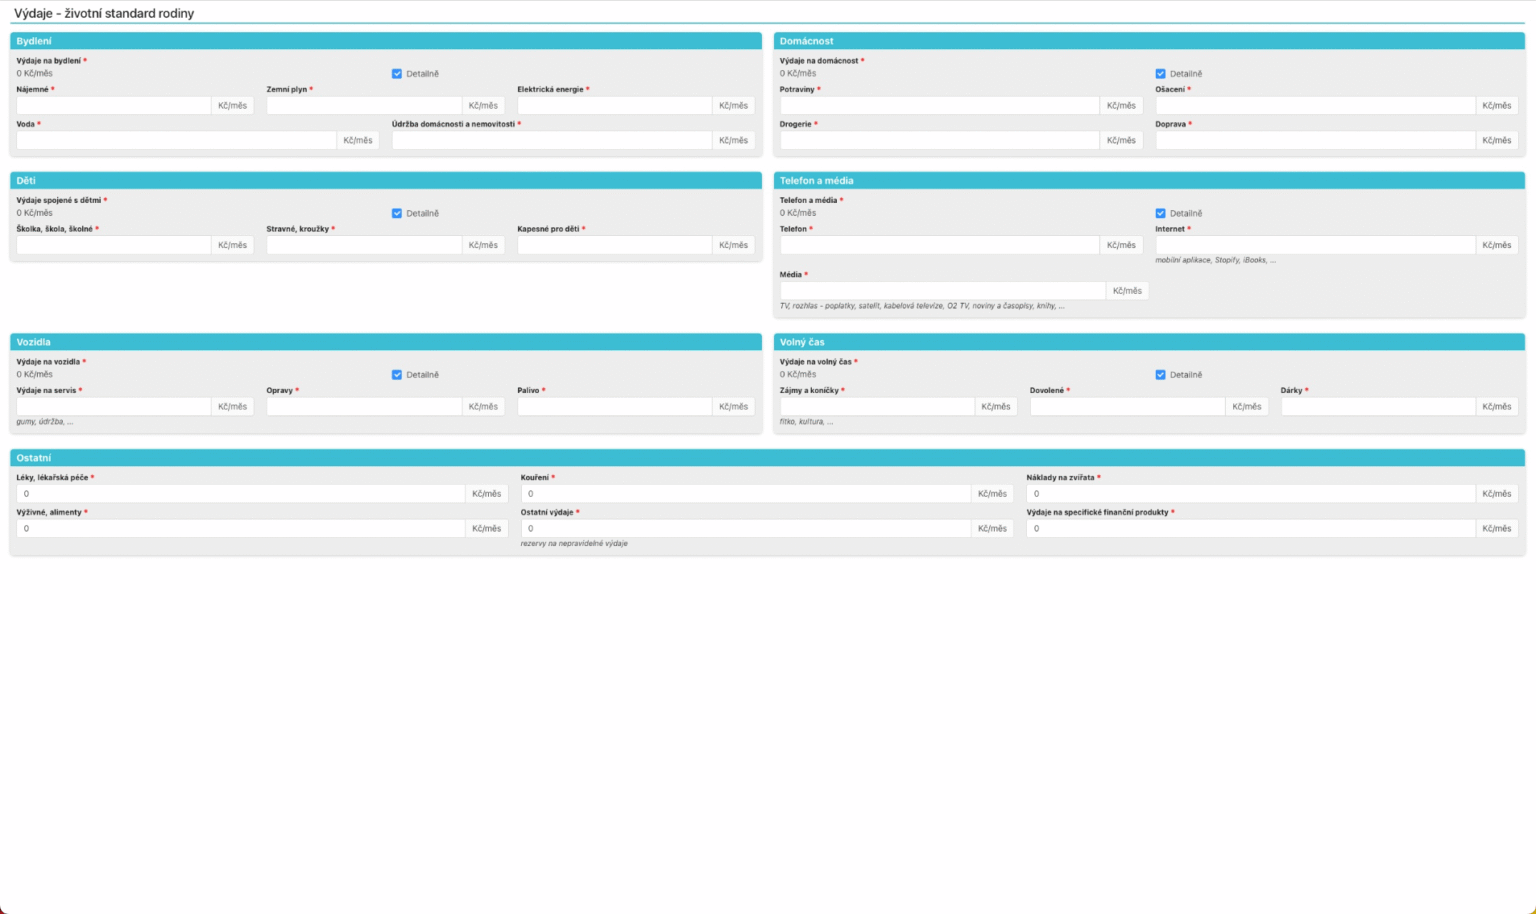
Task: Toggle Detailně checkbox in Volný čas section
Action: point(1160,375)
